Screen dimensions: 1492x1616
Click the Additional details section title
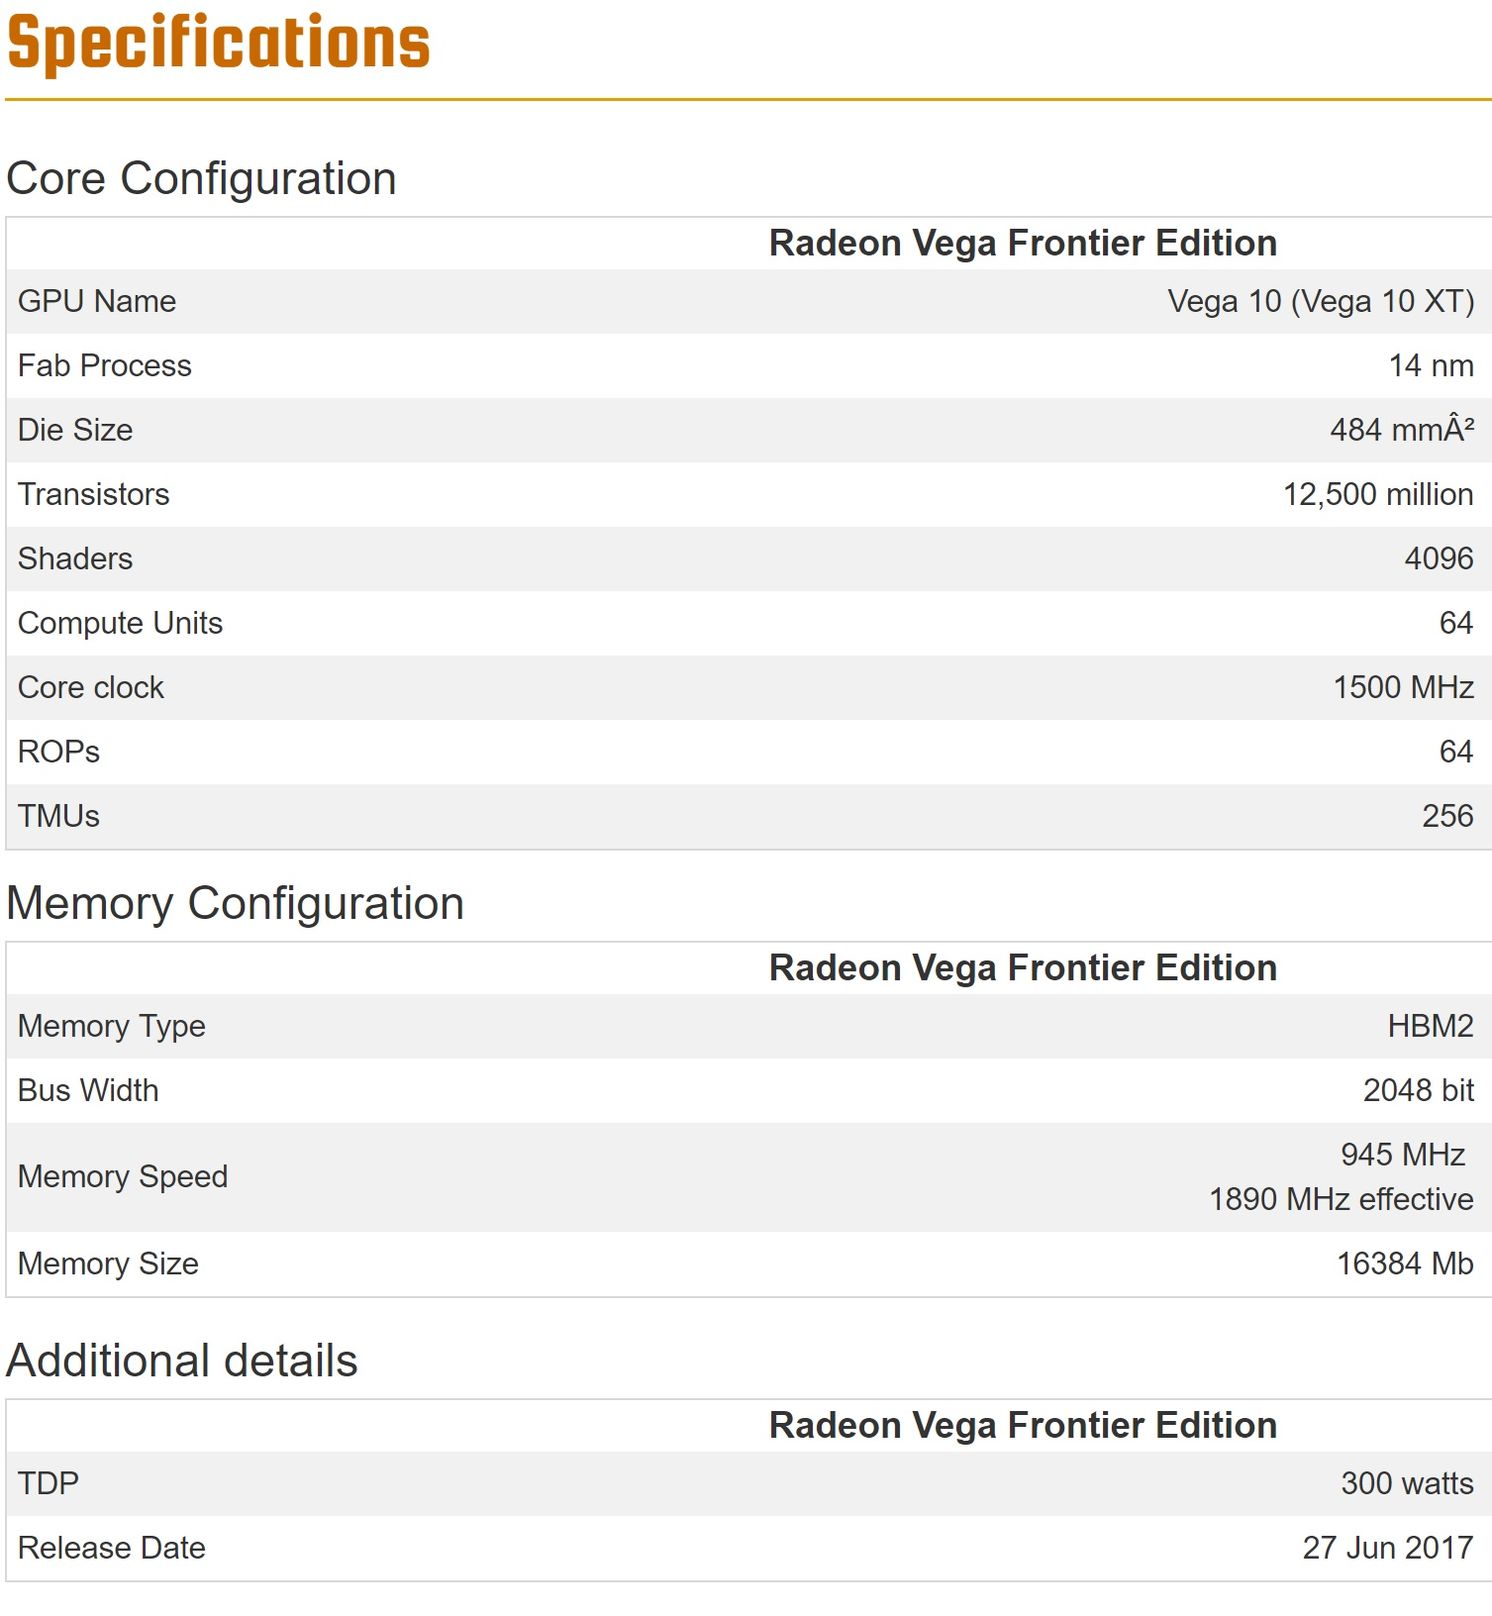(182, 1361)
